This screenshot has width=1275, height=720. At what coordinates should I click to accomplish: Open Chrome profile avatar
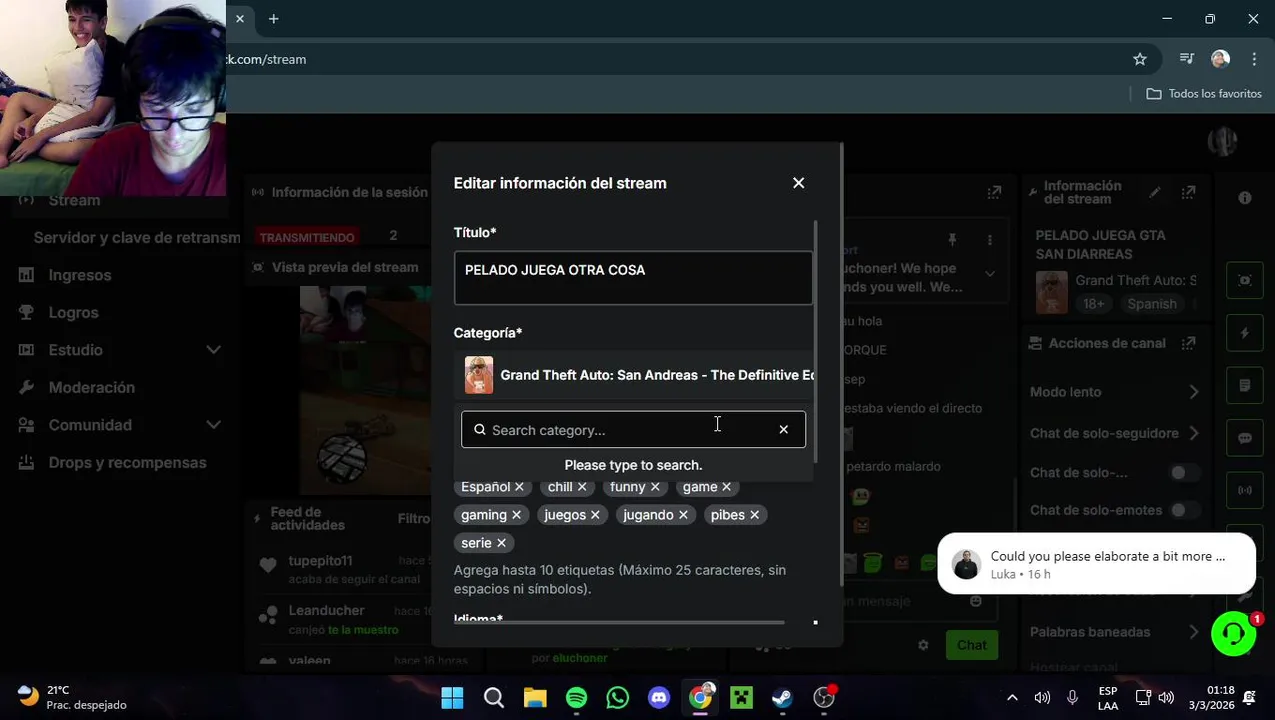pyautogui.click(x=1220, y=59)
